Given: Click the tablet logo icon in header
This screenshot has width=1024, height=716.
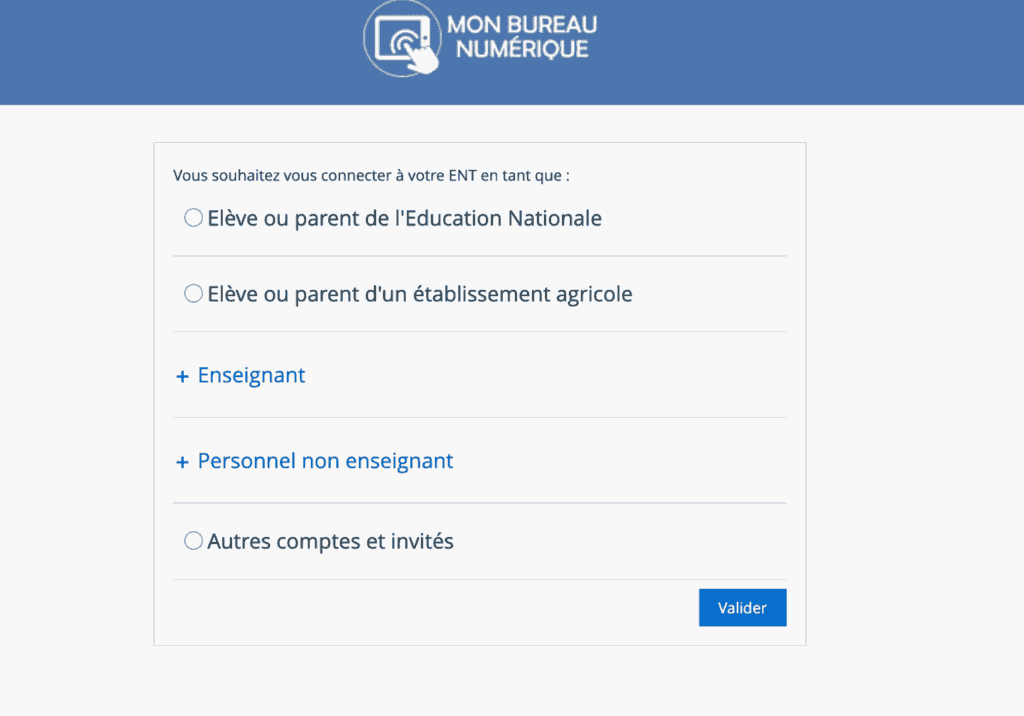Looking at the screenshot, I should point(401,36).
